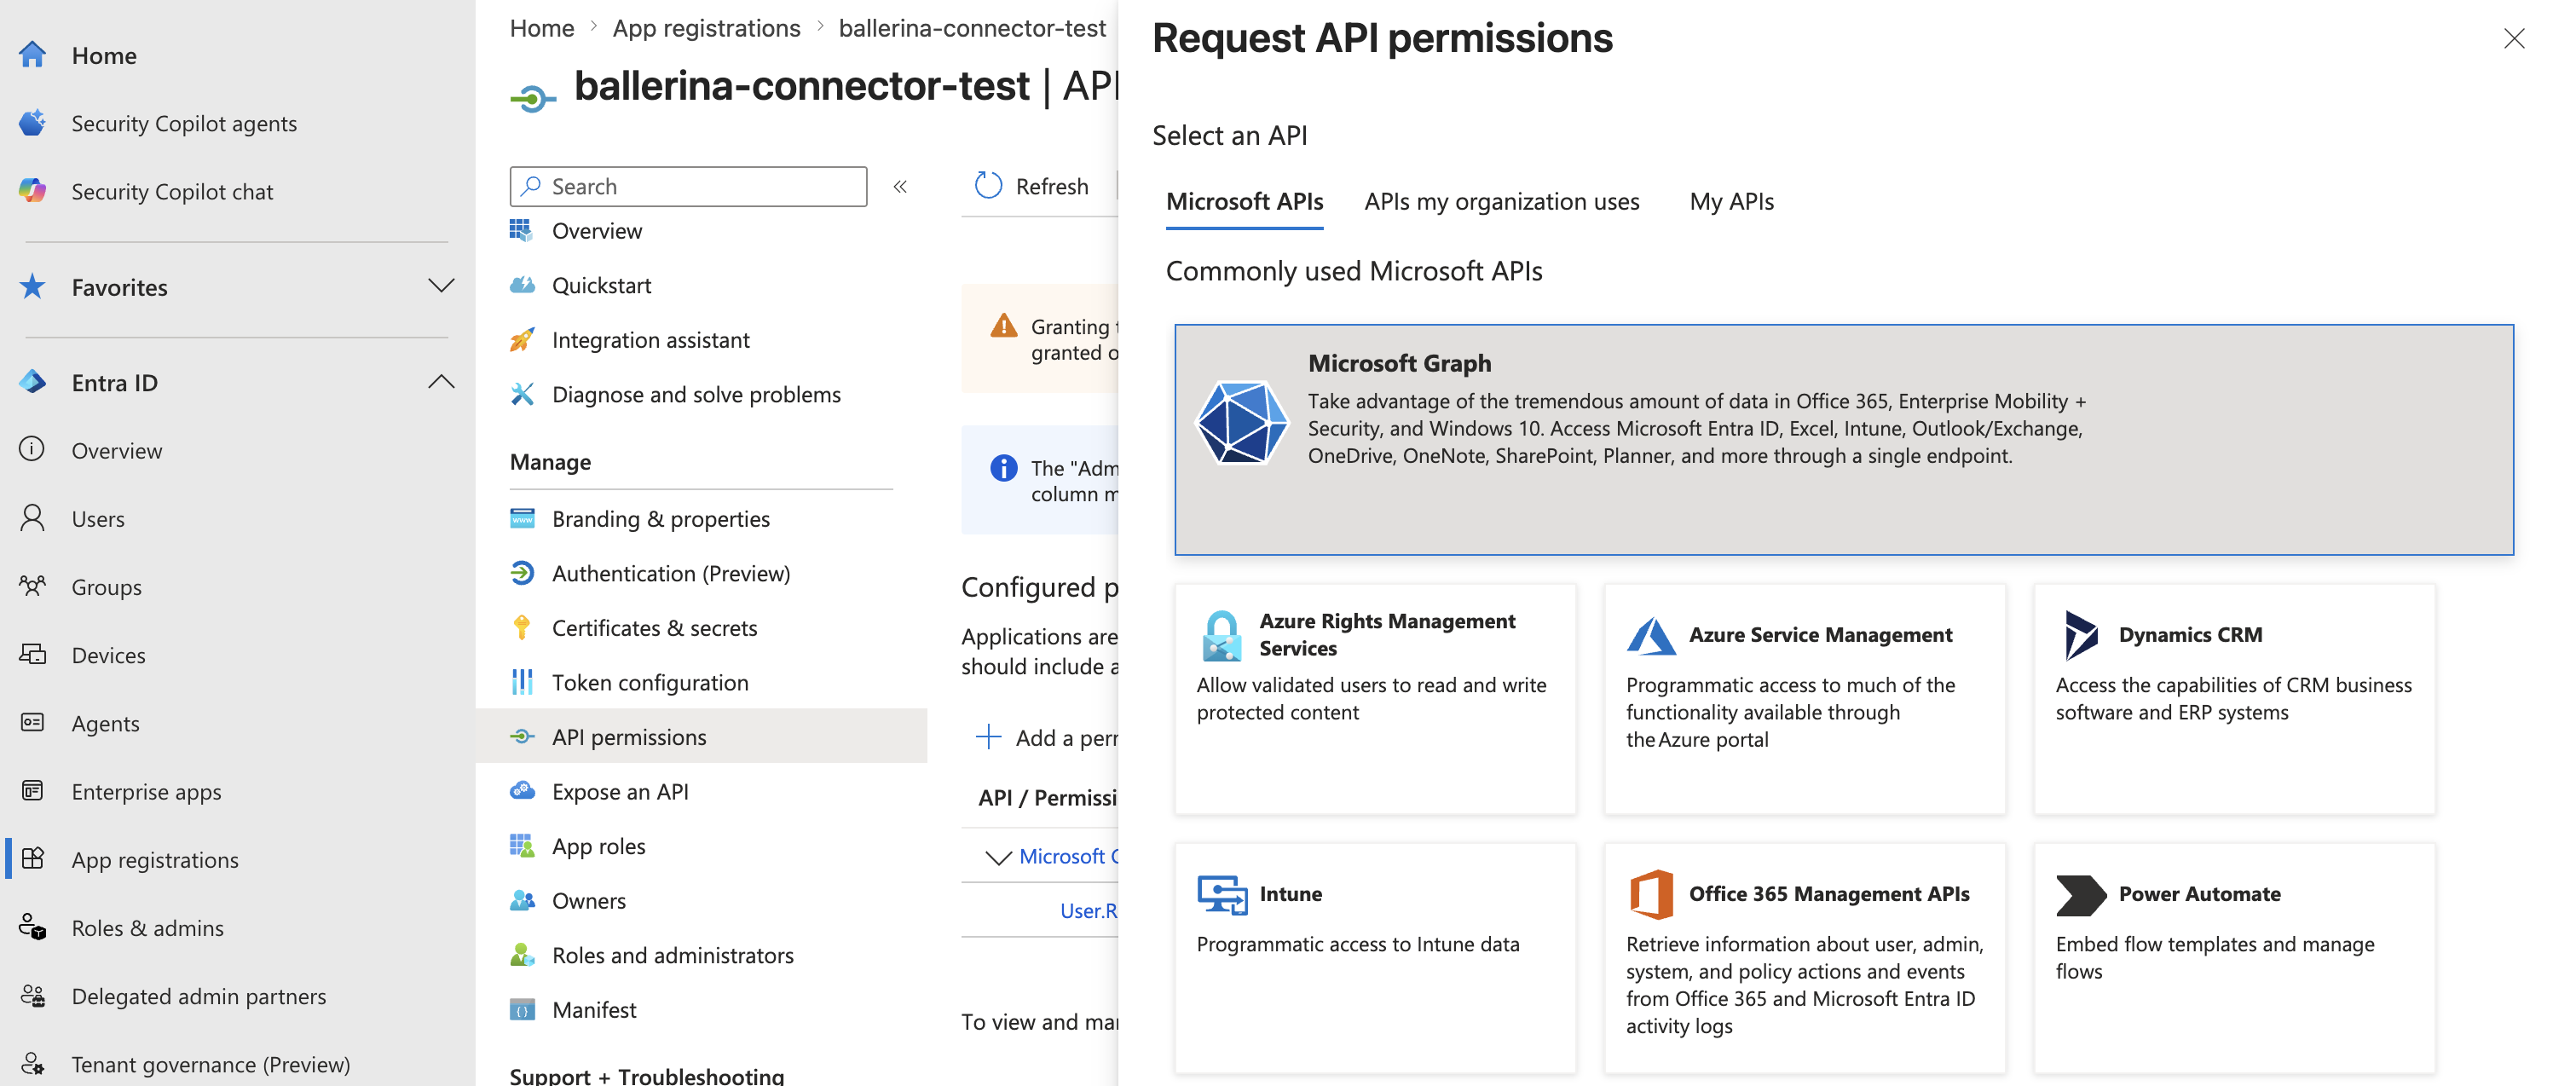
Task: Open the User.Read permission link
Action: point(1088,910)
